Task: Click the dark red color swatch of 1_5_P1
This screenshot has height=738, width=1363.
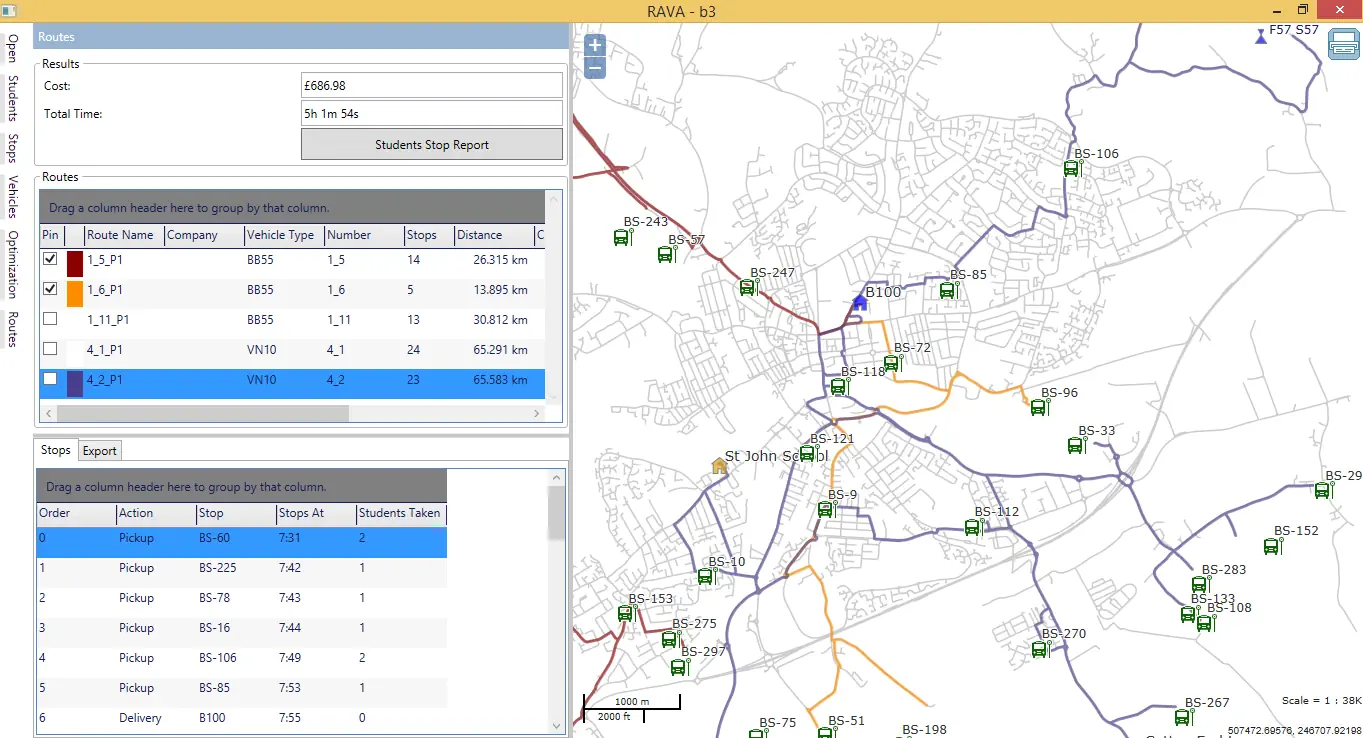Action: [75, 264]
